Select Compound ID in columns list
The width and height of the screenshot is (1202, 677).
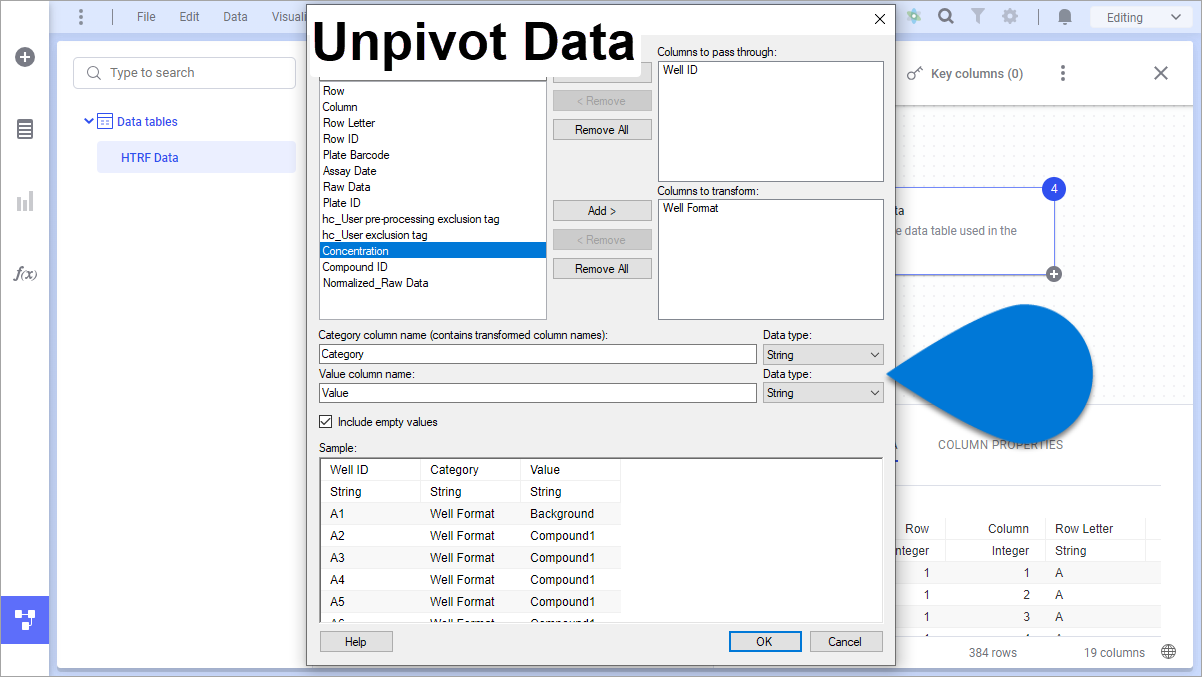tap(433, 267)
